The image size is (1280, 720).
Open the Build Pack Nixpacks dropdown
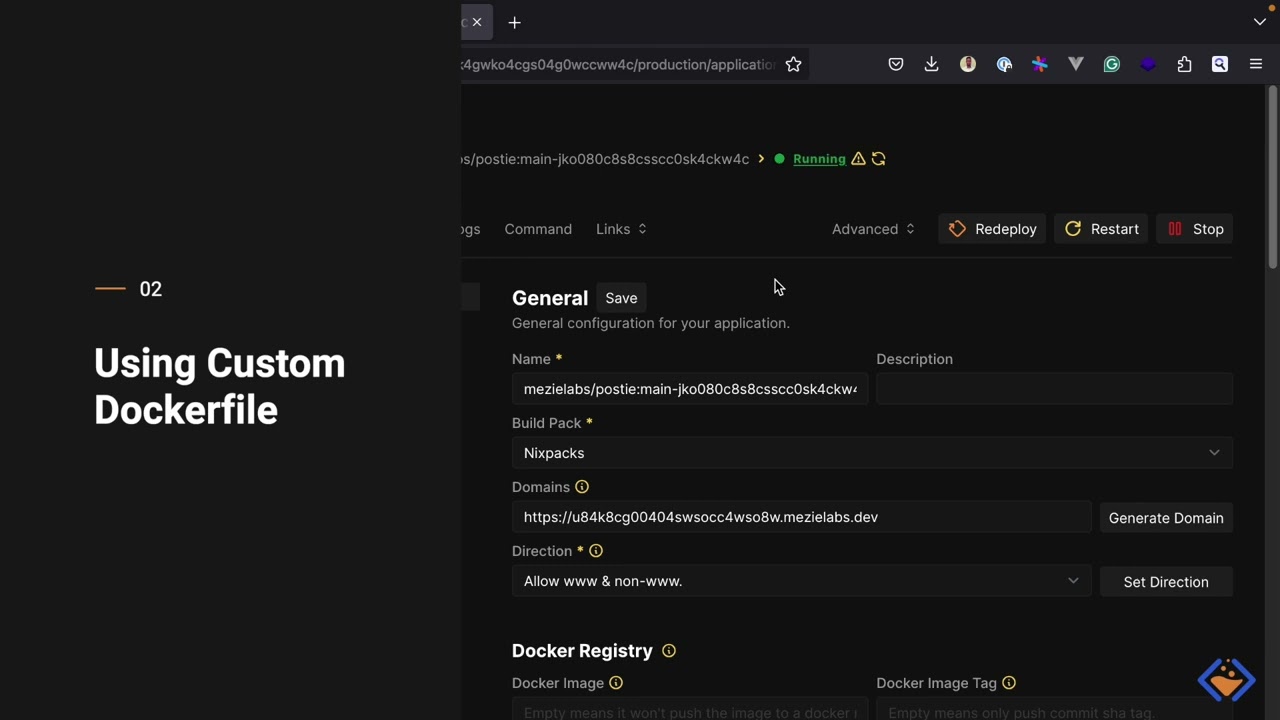pyautogui.click(x=872, y=453)
